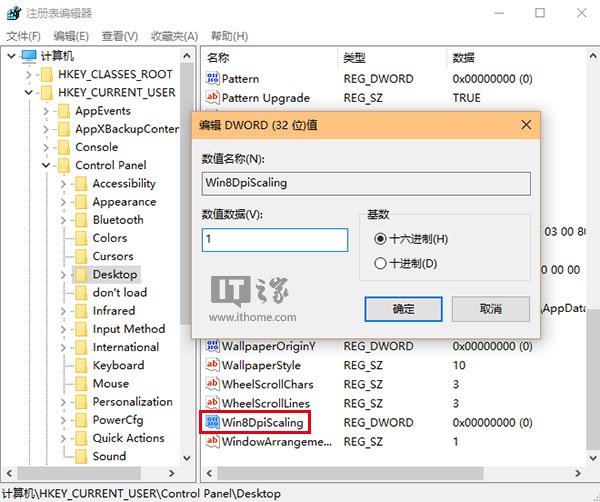Collapse the Control Panel node
Viewport: 600px width, 502px height.
point(46,165)
